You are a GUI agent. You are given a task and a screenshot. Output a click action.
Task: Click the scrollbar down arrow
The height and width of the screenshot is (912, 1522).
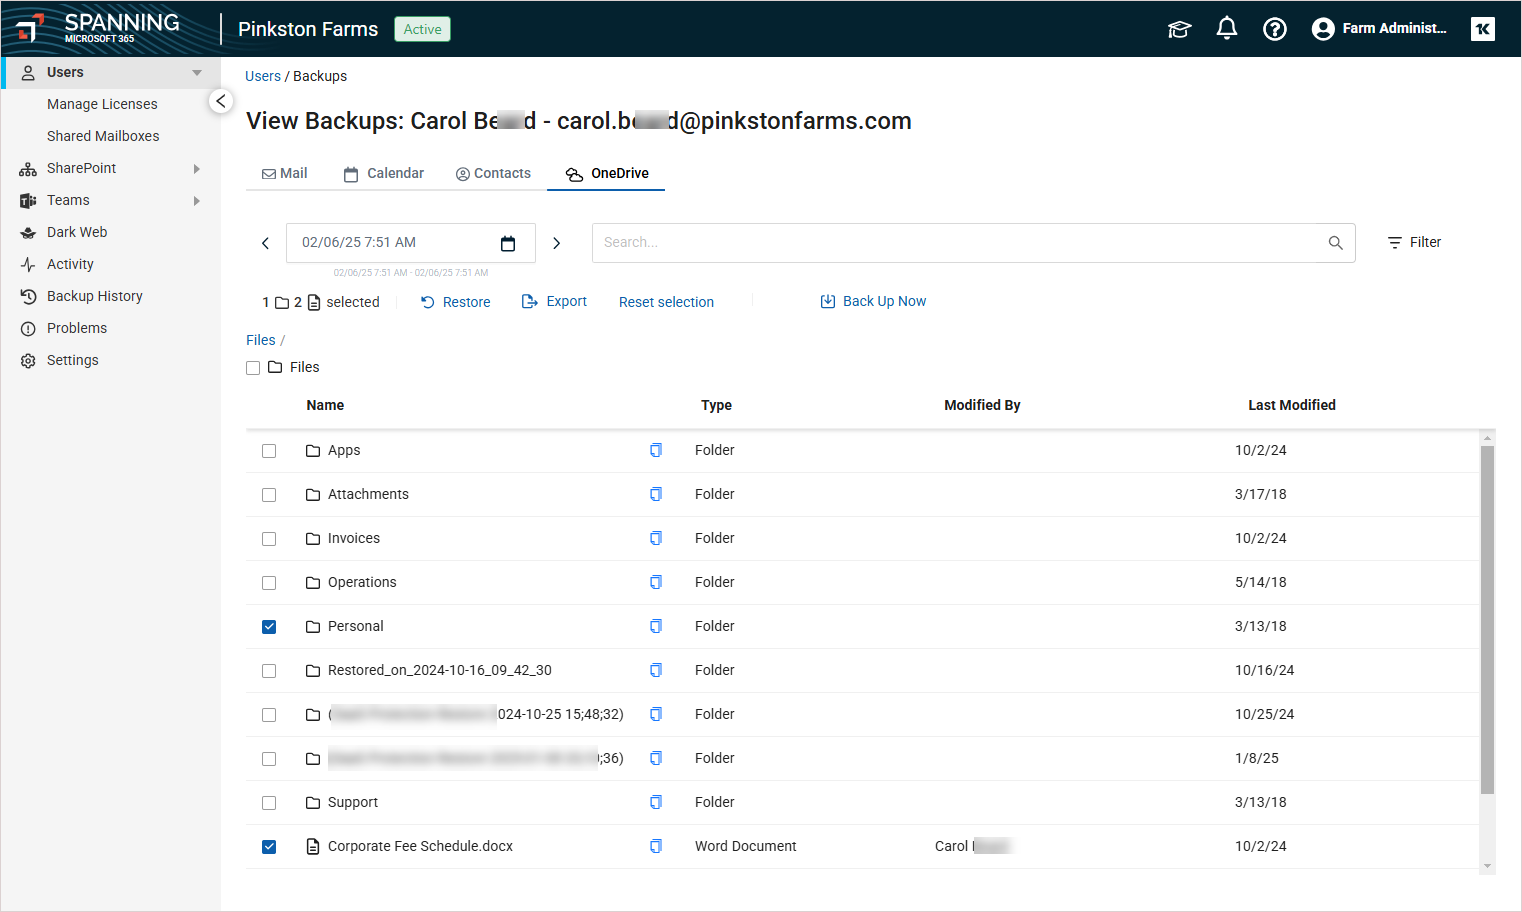click(1487, 867)
